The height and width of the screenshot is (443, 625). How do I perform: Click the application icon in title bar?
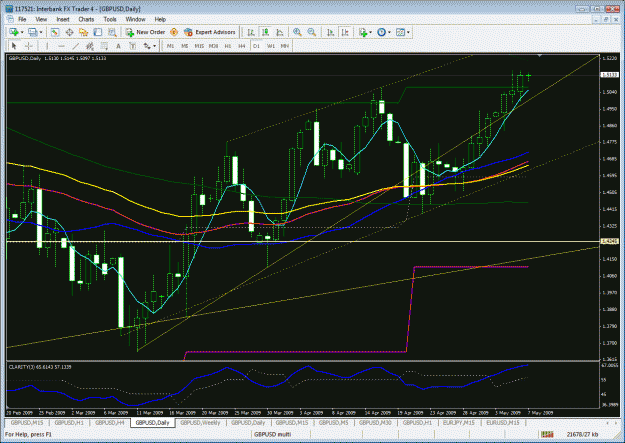click(x=9, y=8)
